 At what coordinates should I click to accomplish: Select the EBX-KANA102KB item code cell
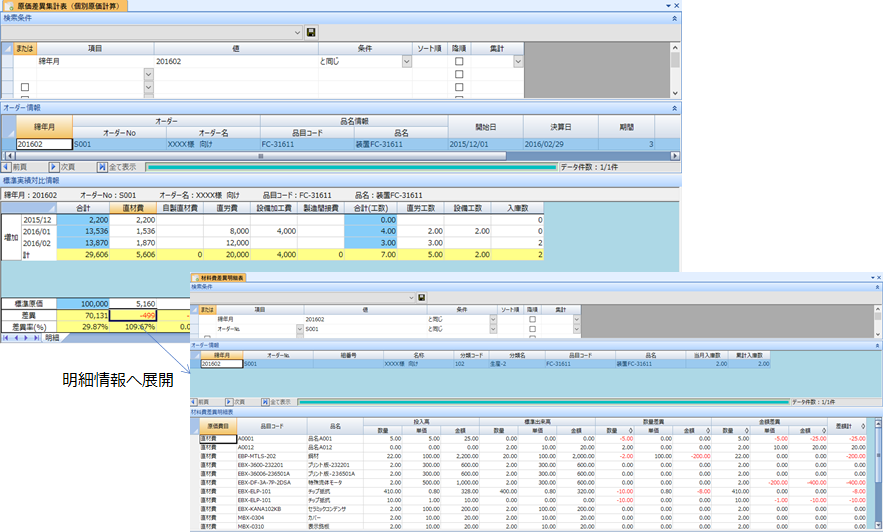coord(271,509)
